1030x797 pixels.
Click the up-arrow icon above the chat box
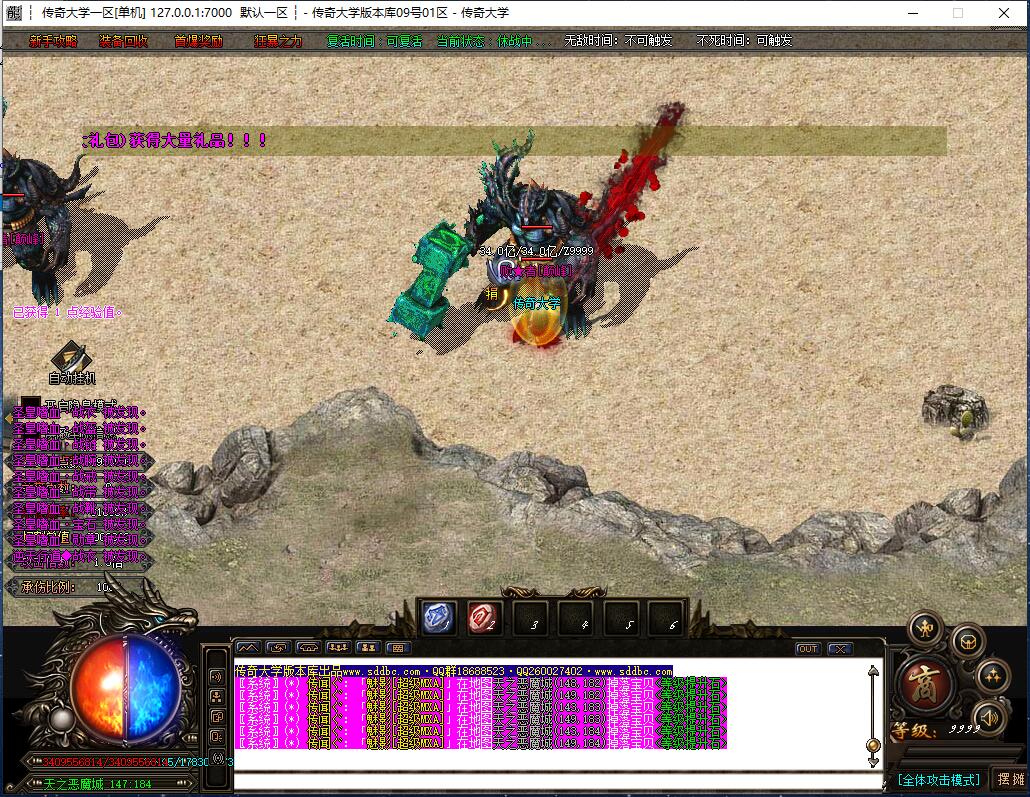pyautogui.click(x=248, y=648)
